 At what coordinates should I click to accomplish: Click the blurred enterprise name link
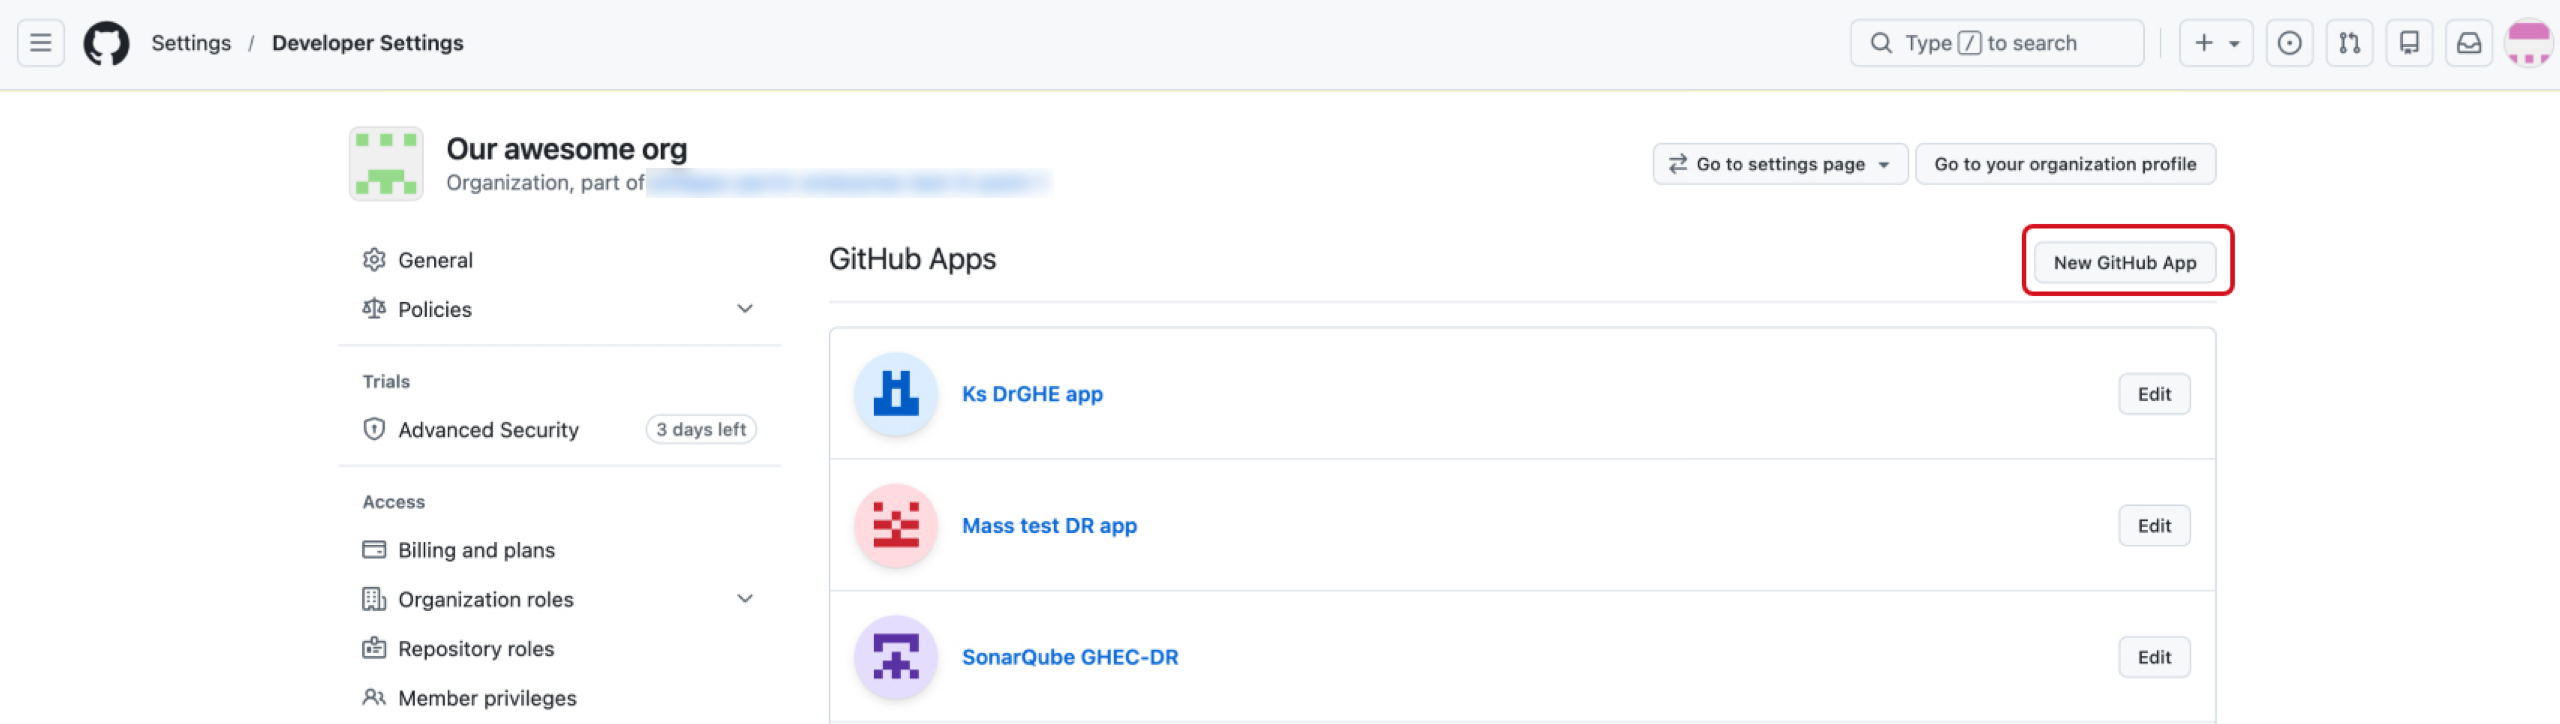tap(849, 183)
